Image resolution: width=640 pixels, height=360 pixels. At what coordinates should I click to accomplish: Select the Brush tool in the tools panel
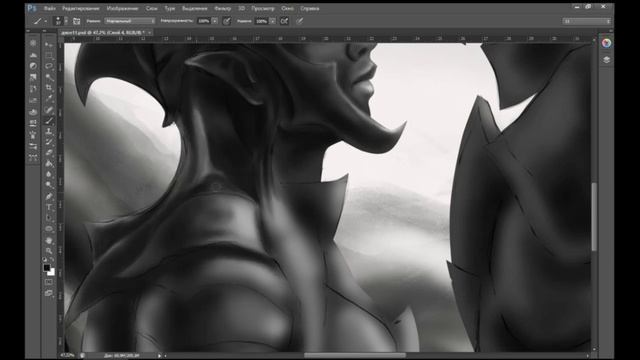pyautogui.click(x=49, y=121)
